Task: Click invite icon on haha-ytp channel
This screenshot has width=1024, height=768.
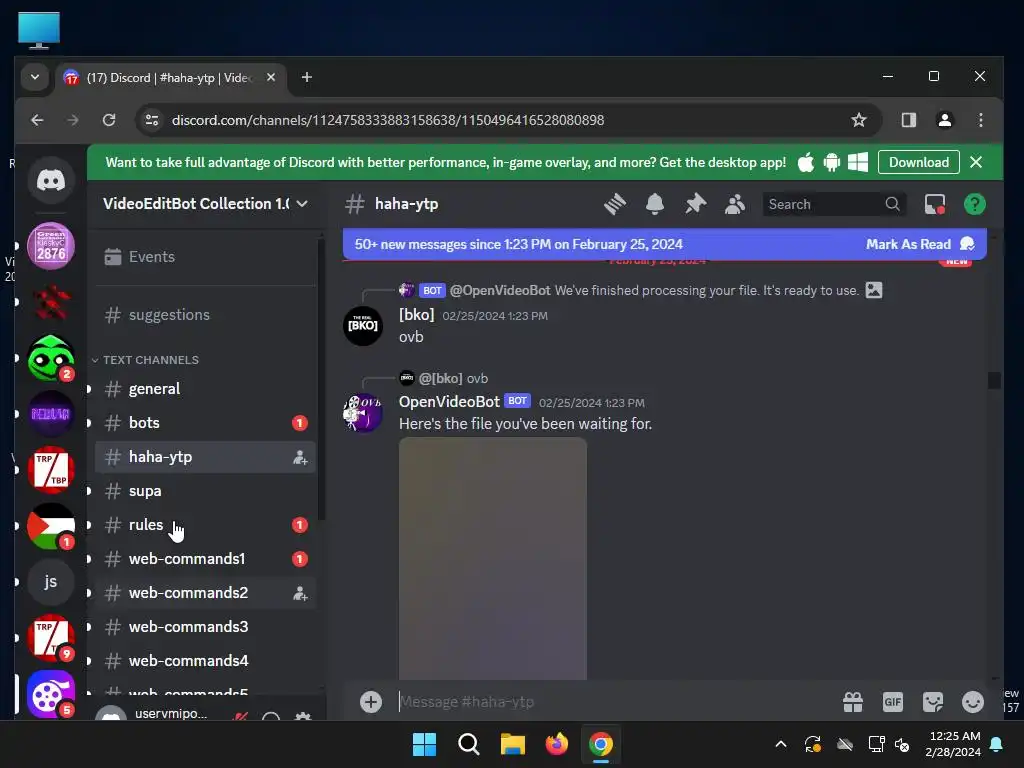Action: 300,457
